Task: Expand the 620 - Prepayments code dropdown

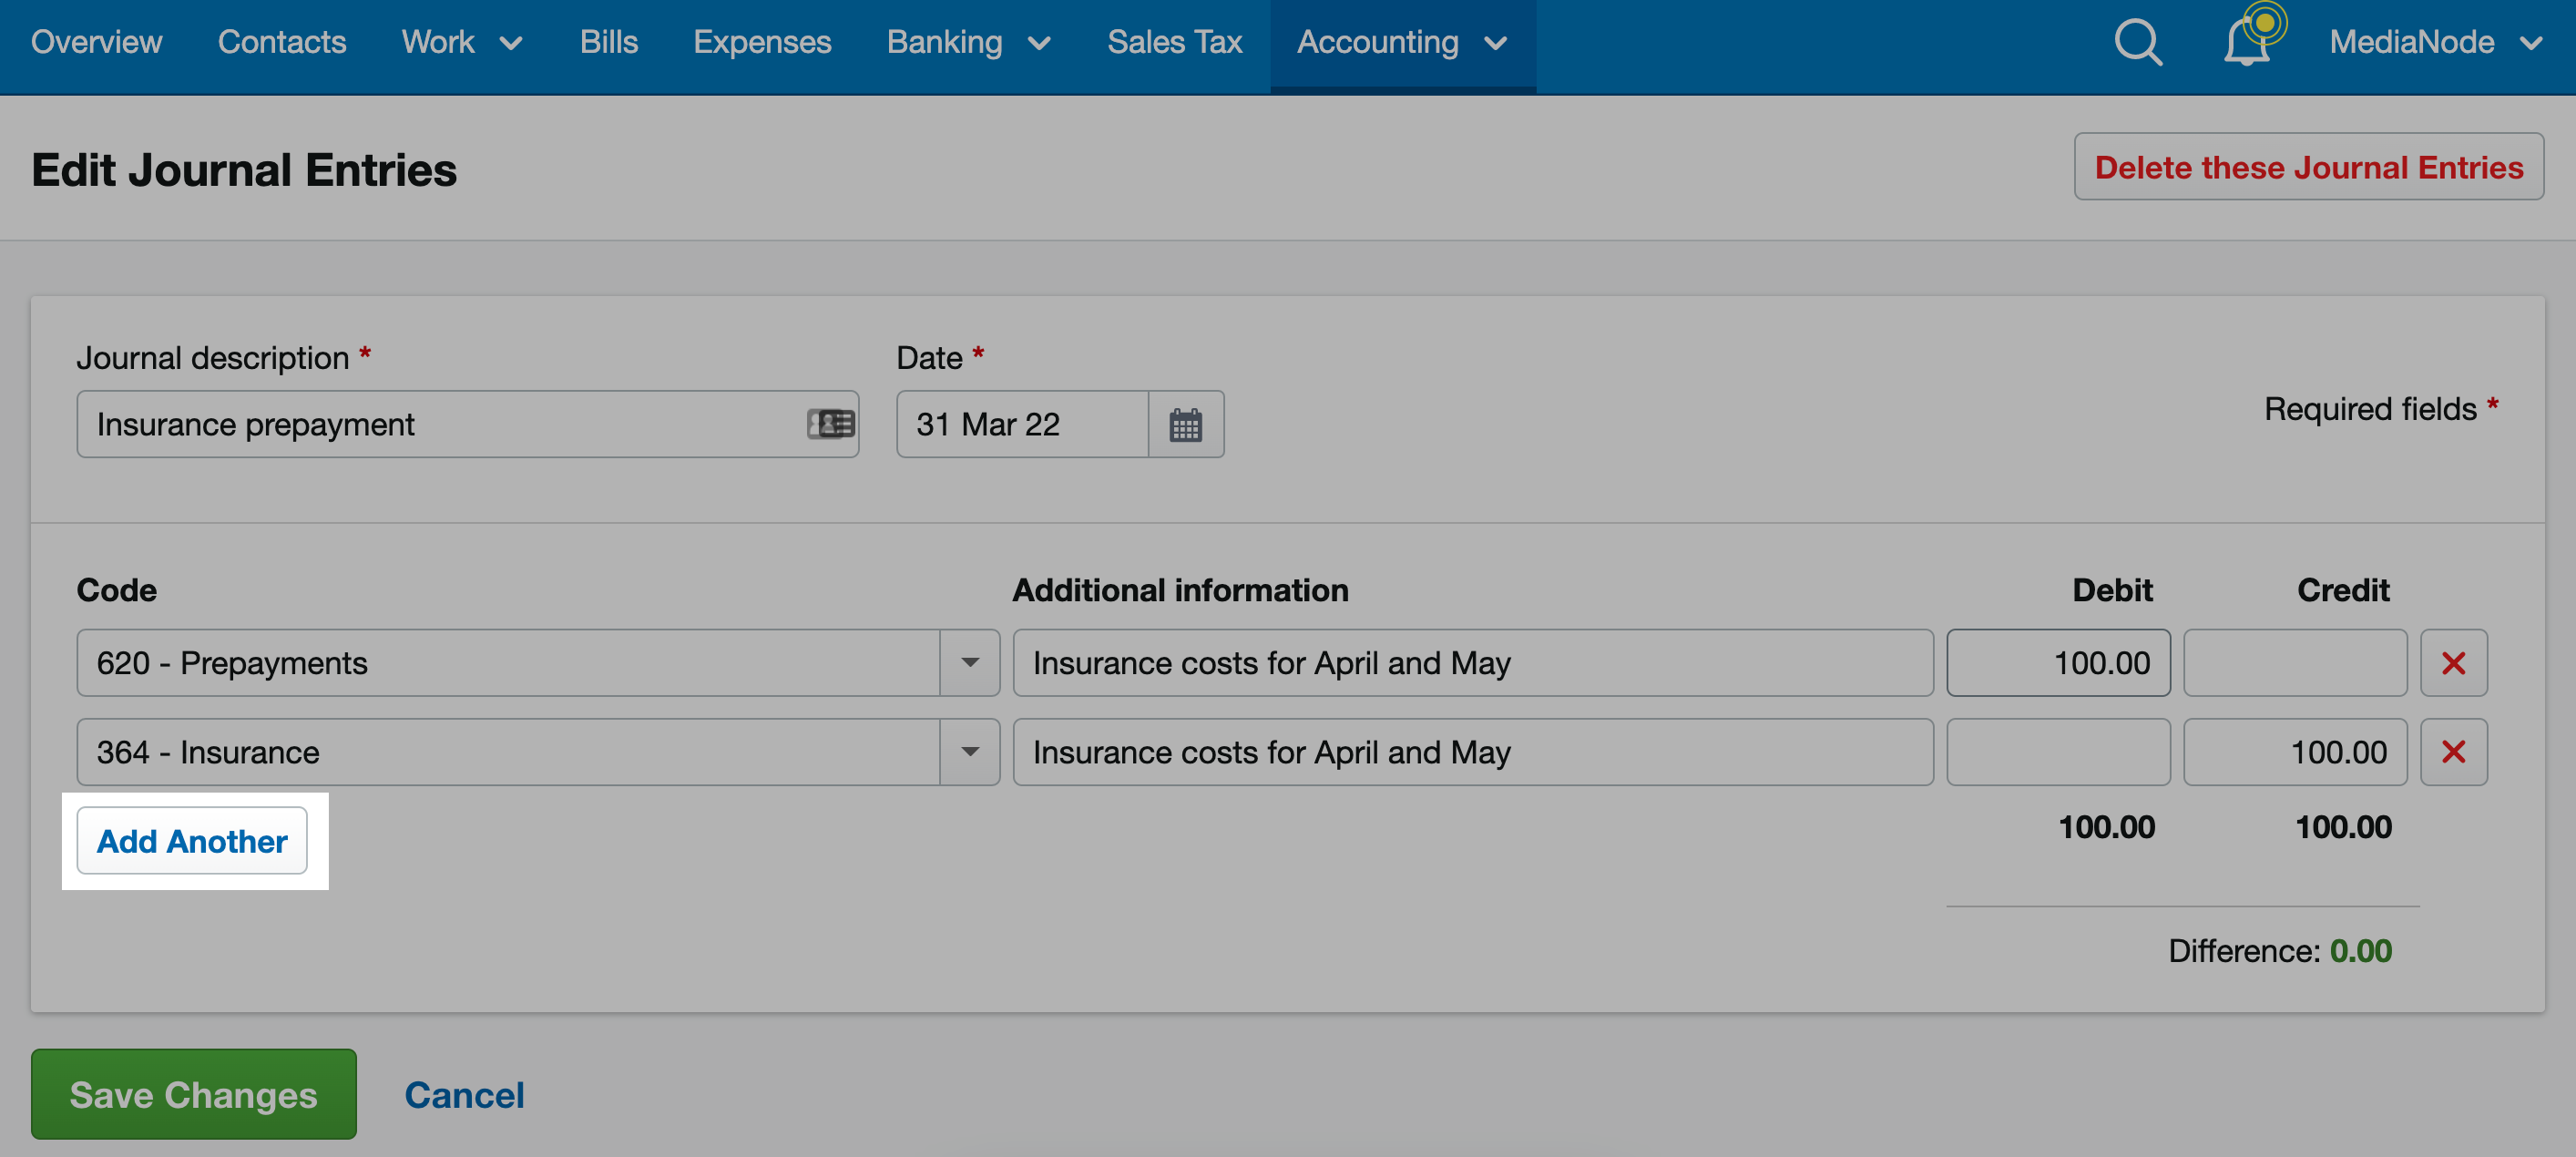Action: point(969,663)
